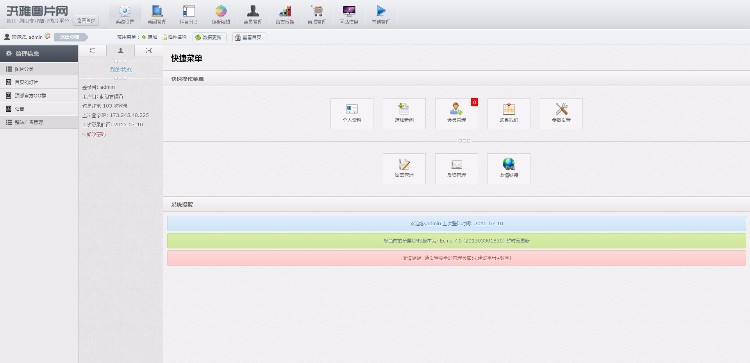Select the second sidebar menu item
Image resolution: width=750 pixels, height=363 pixels.
[39, 82]
